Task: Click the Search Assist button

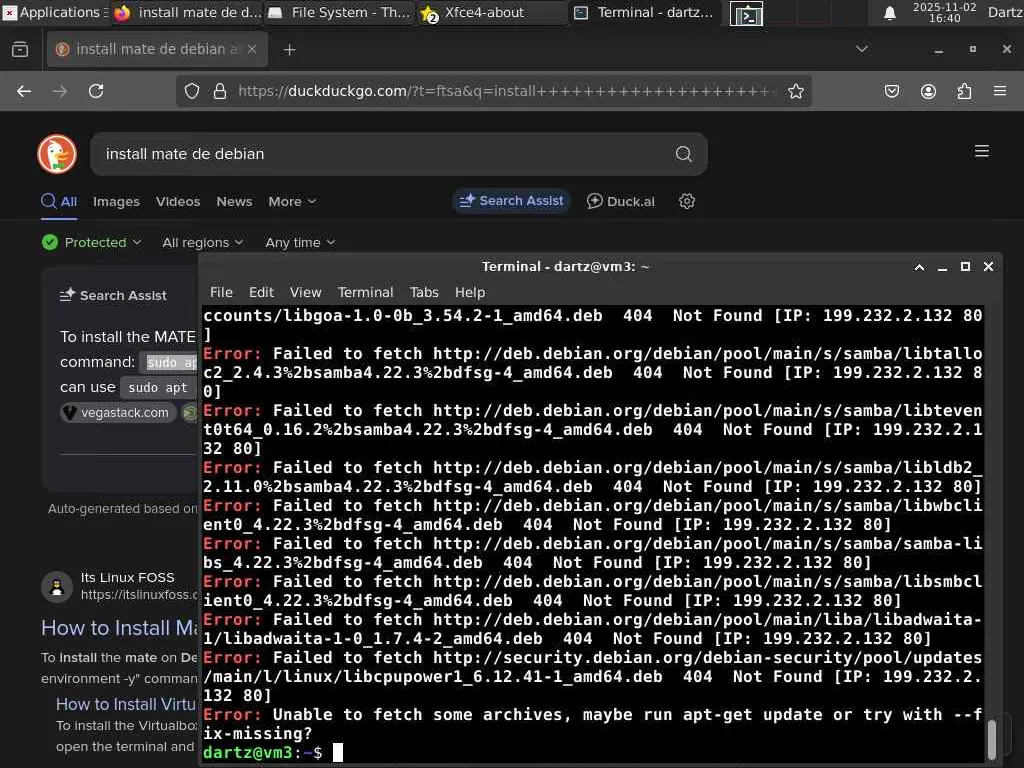Action: 511,201
